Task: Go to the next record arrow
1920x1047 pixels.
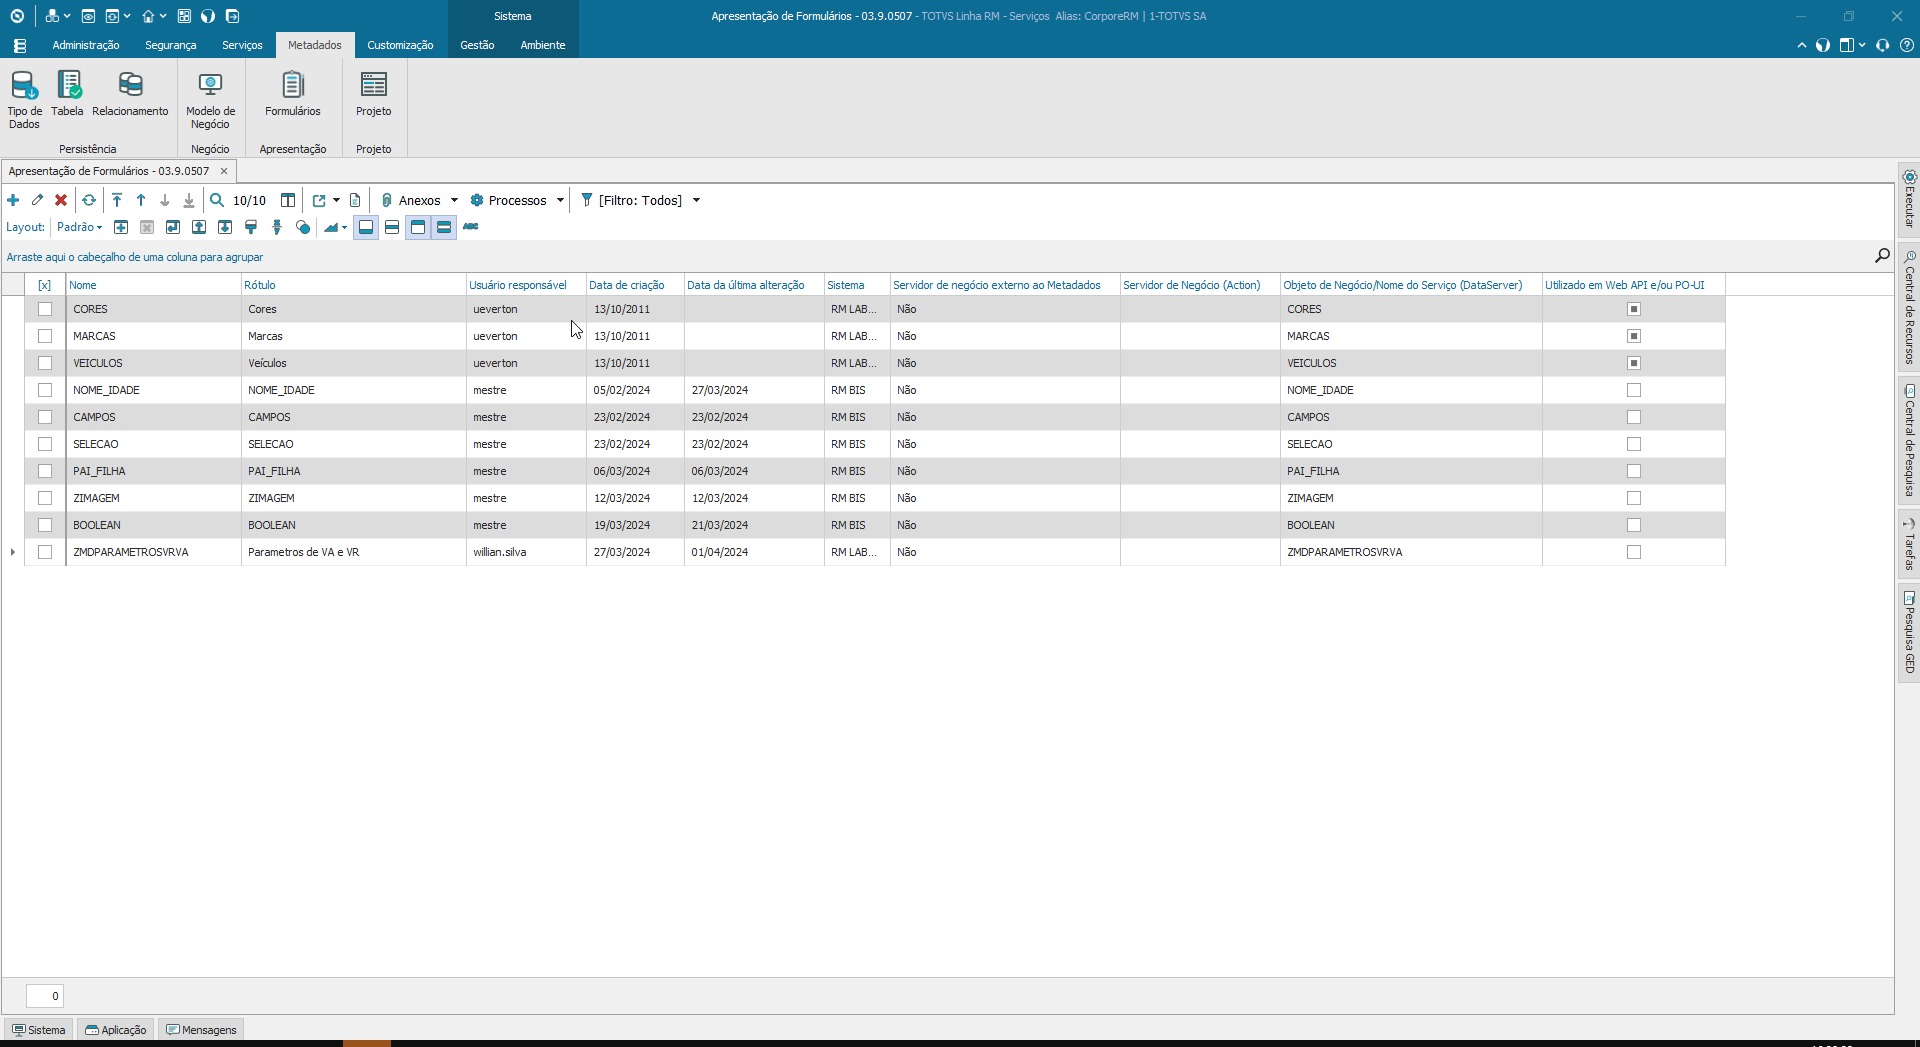Action: [x=165, y=200]
